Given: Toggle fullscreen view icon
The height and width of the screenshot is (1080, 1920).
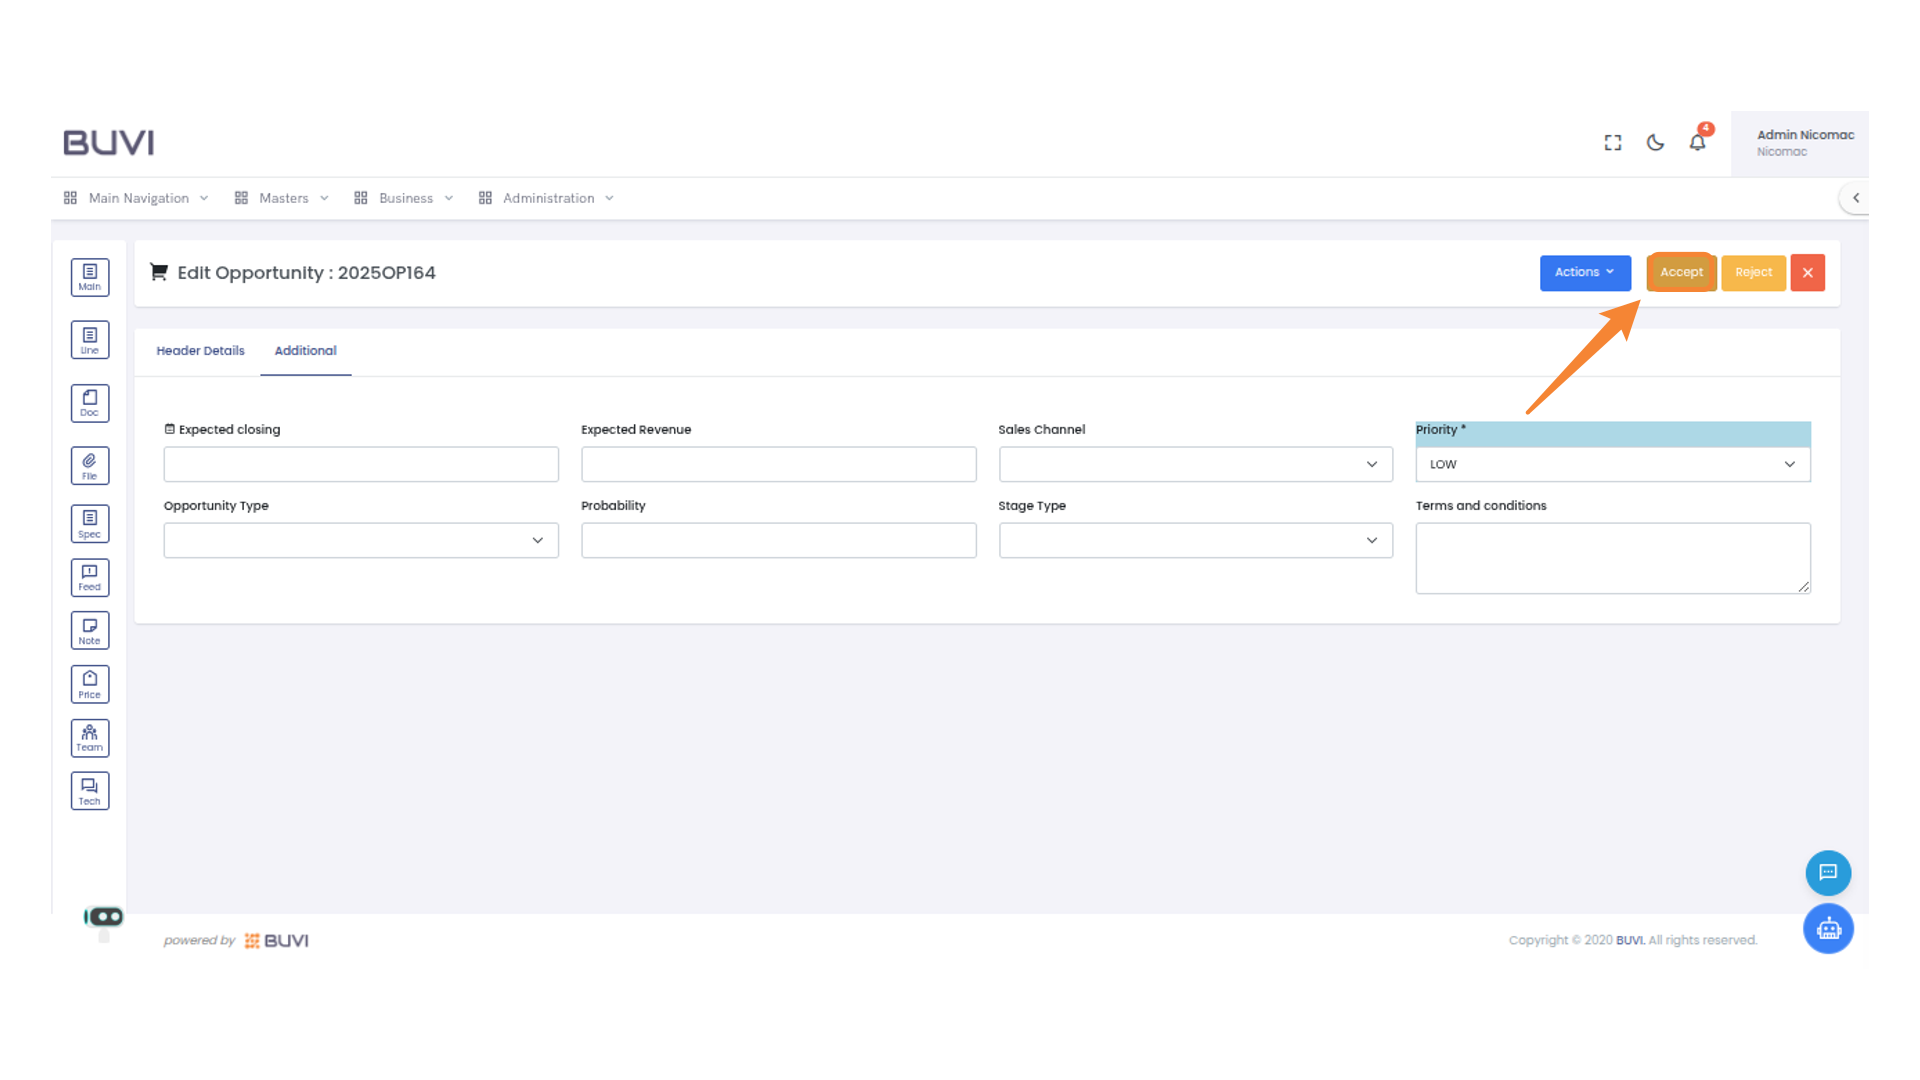Looking at the screenshot, I should 1613,143.
